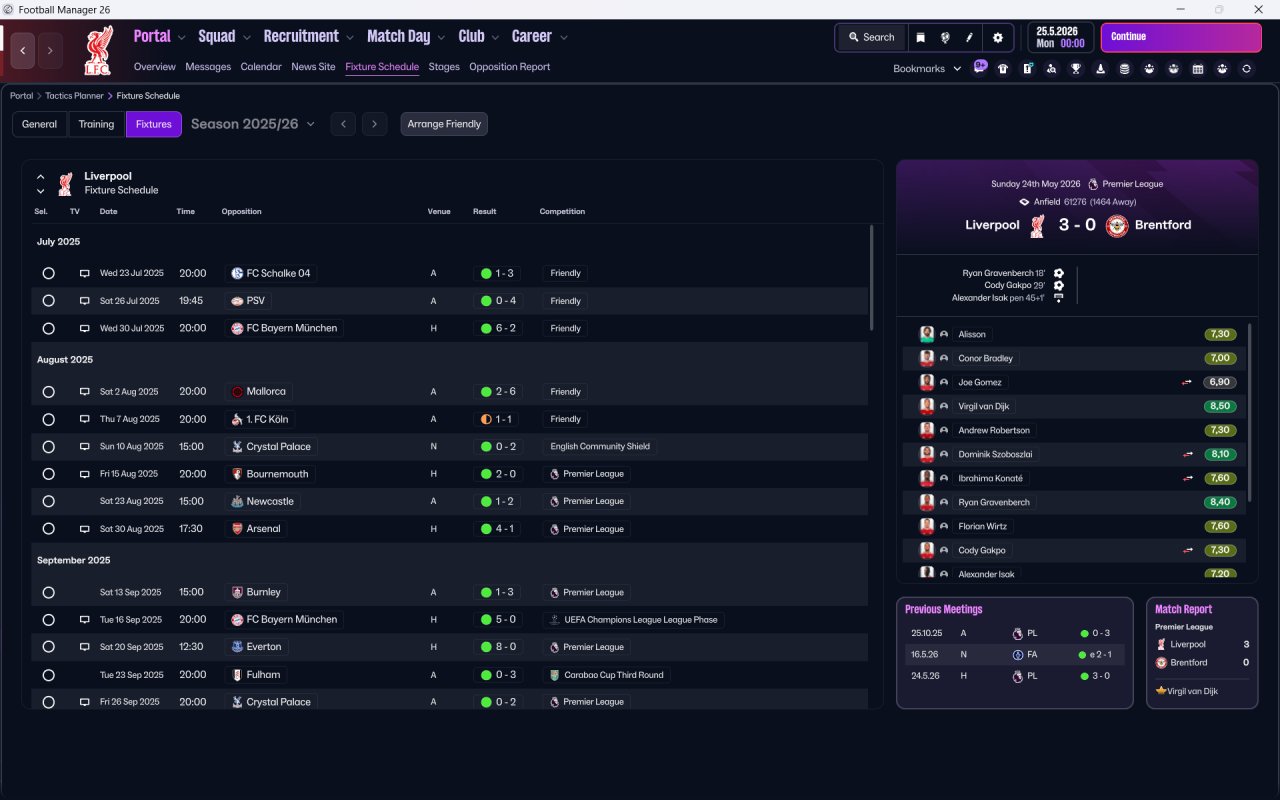Switch to the General tab
This screenshot has width=1280, height=800.
(40, 124)
